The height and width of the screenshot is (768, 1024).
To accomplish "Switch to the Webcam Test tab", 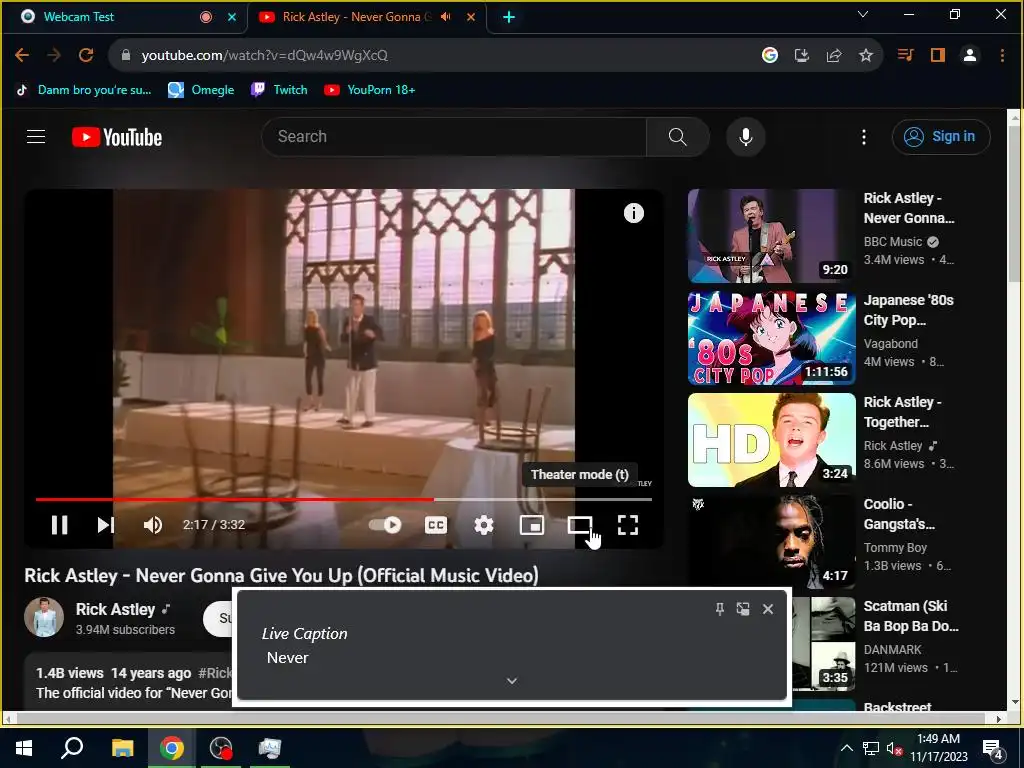I will (123, 17).
